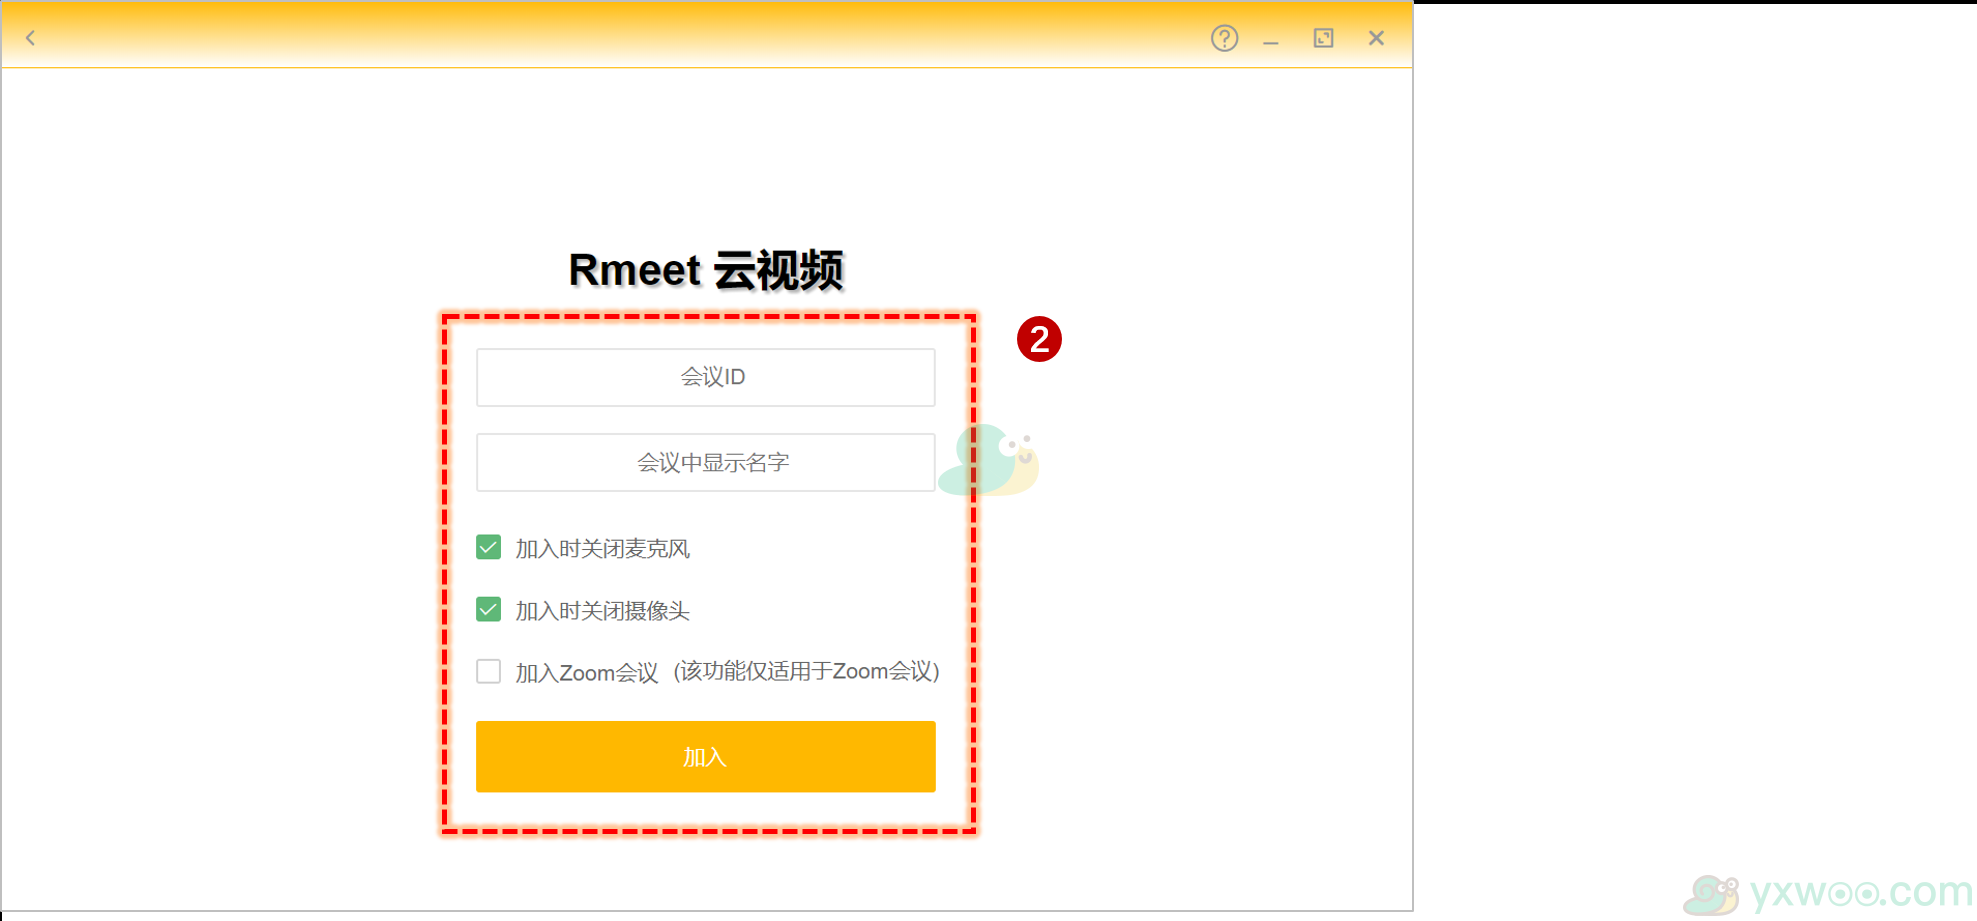The width and height of the screenshot is (1977, 921).
Task: Click the Rmeet 云视频 title text
Action: (x=706, y=270)
